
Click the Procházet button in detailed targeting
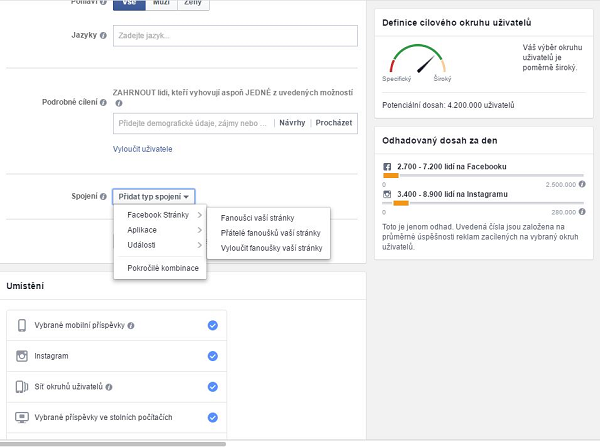[334, 123]
